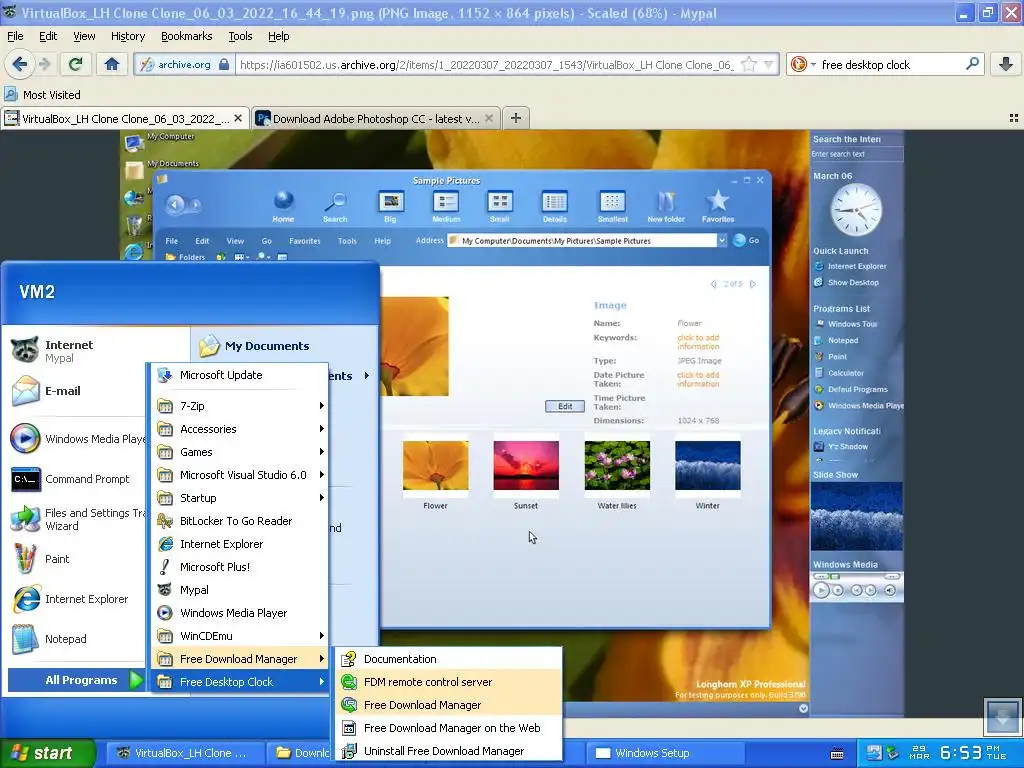Switch to Big view in Sample Pictures

click(391, 206)
